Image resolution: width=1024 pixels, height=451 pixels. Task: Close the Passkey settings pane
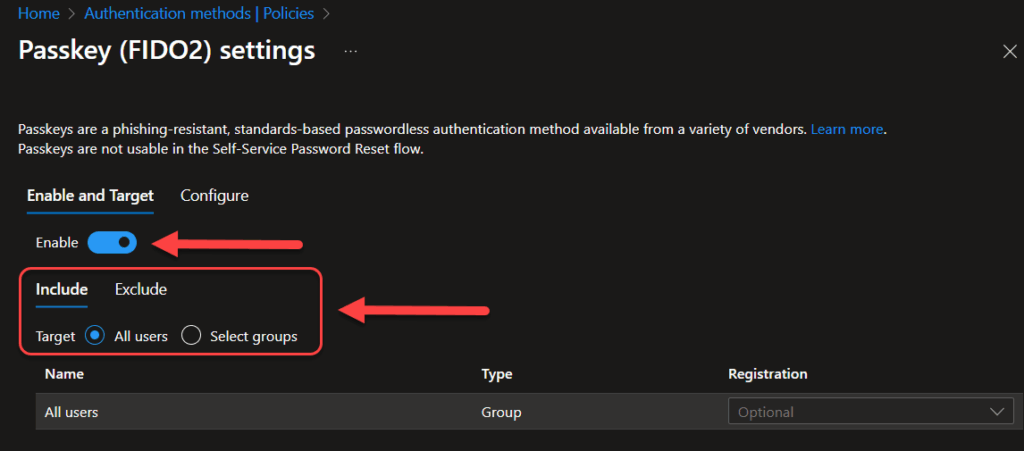pyautogui.click(x=1010, y=52)
